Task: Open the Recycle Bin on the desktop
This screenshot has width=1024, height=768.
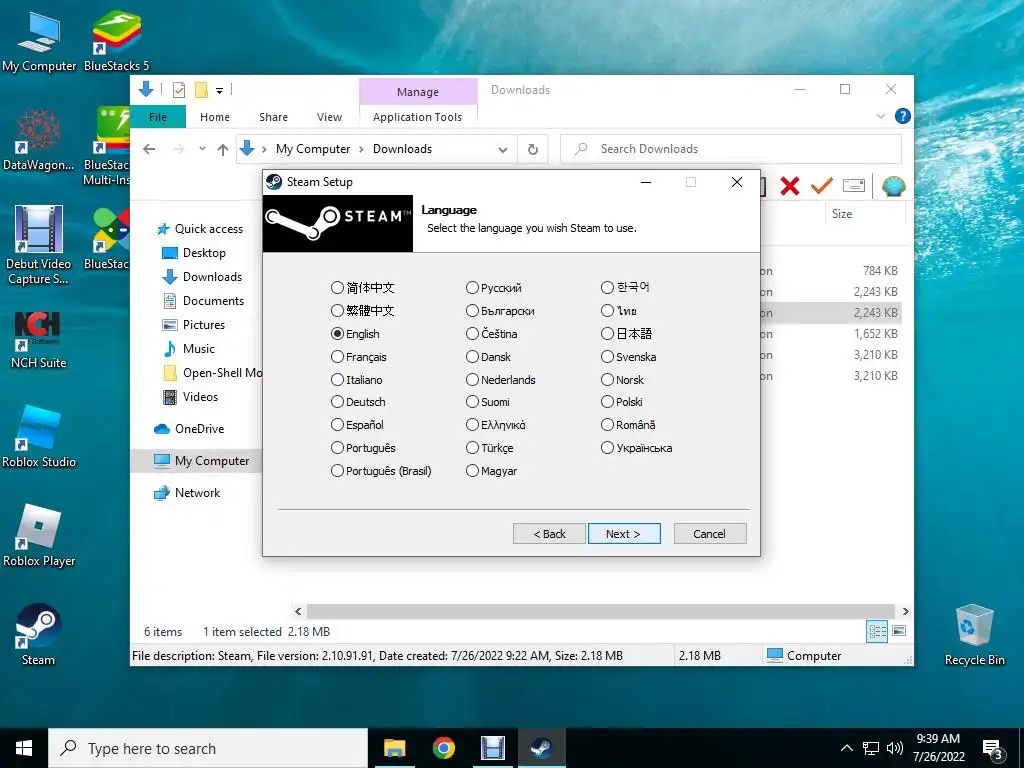Action: (x=974, y=634)
